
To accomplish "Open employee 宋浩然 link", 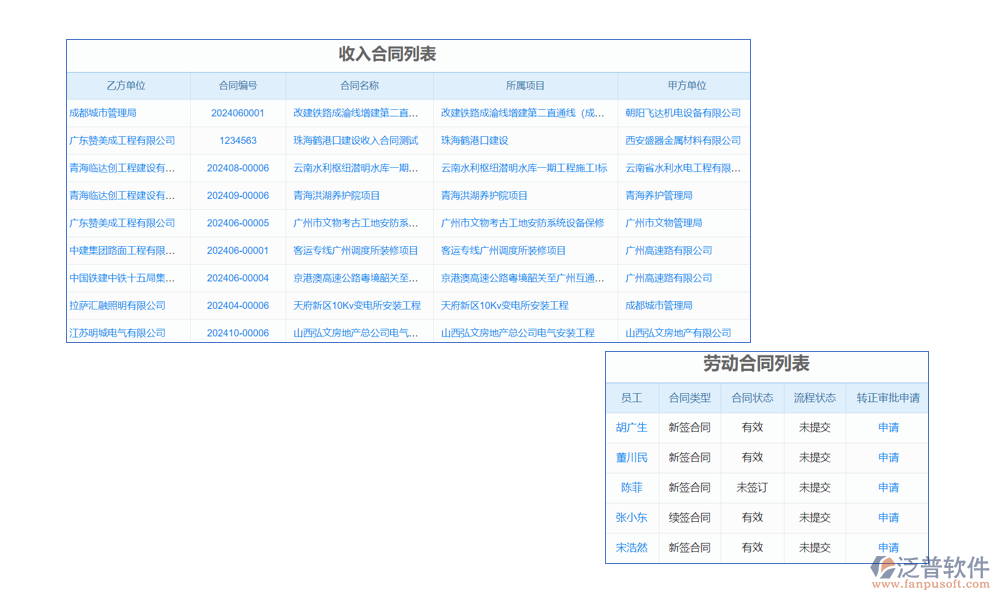I will pyautogui.click(x=631, y=548).
